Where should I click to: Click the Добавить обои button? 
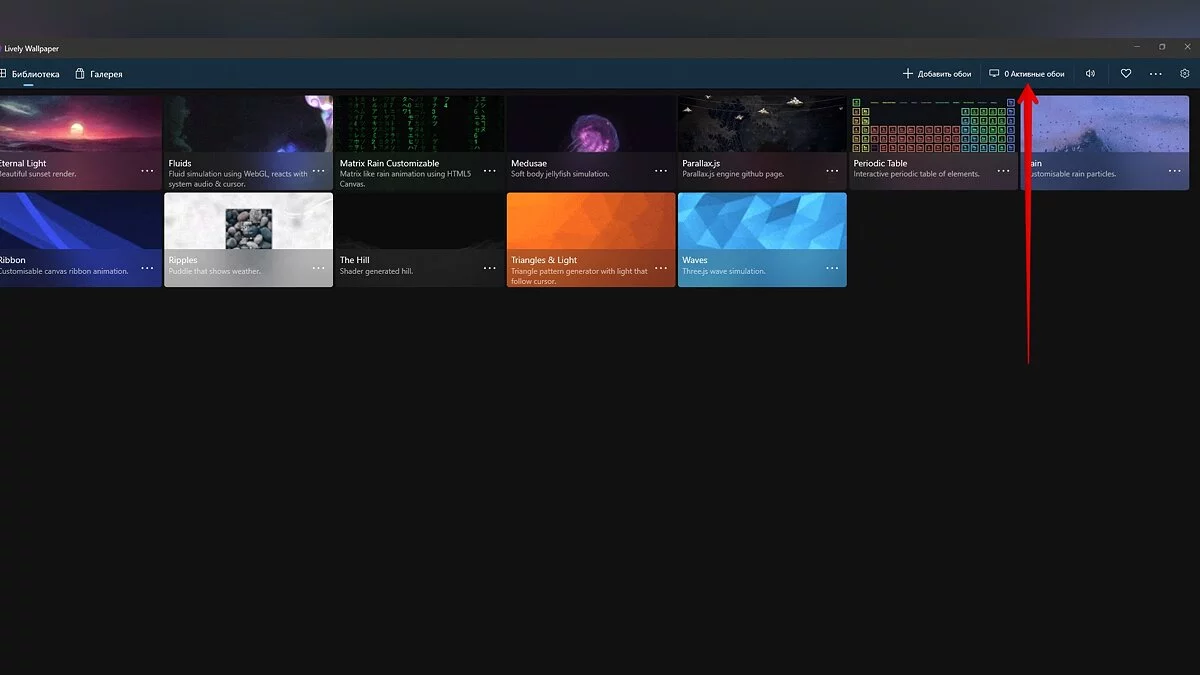pyautogui.click(x=937, y=74)
